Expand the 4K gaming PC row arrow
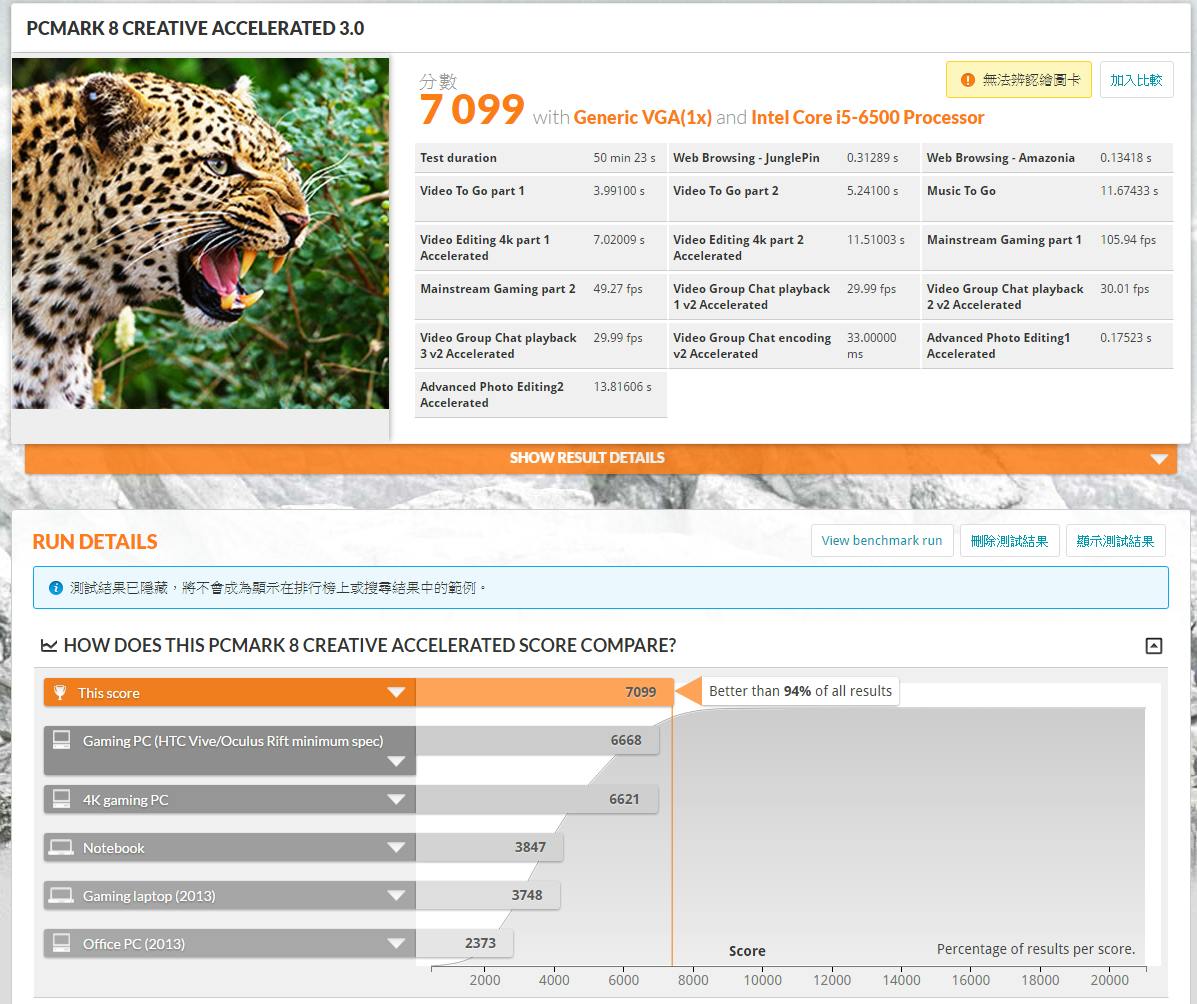 395,799
